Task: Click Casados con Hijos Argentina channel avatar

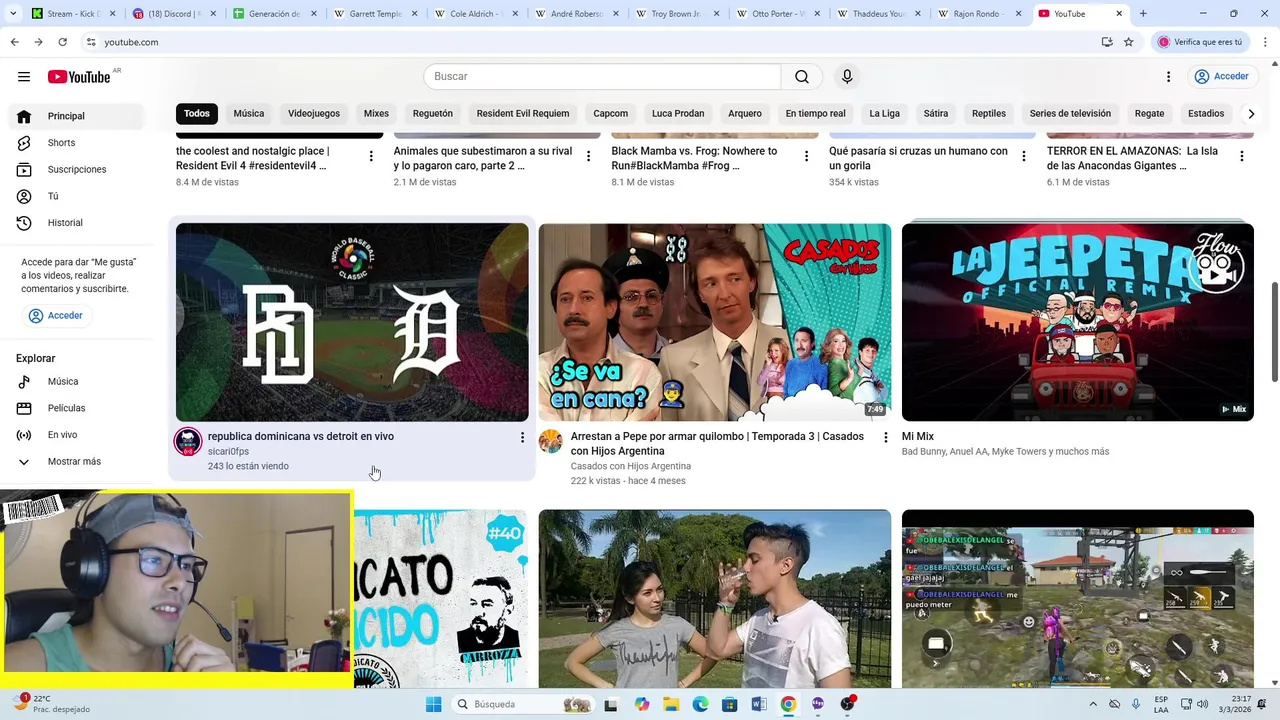Action: click(551, 441)
